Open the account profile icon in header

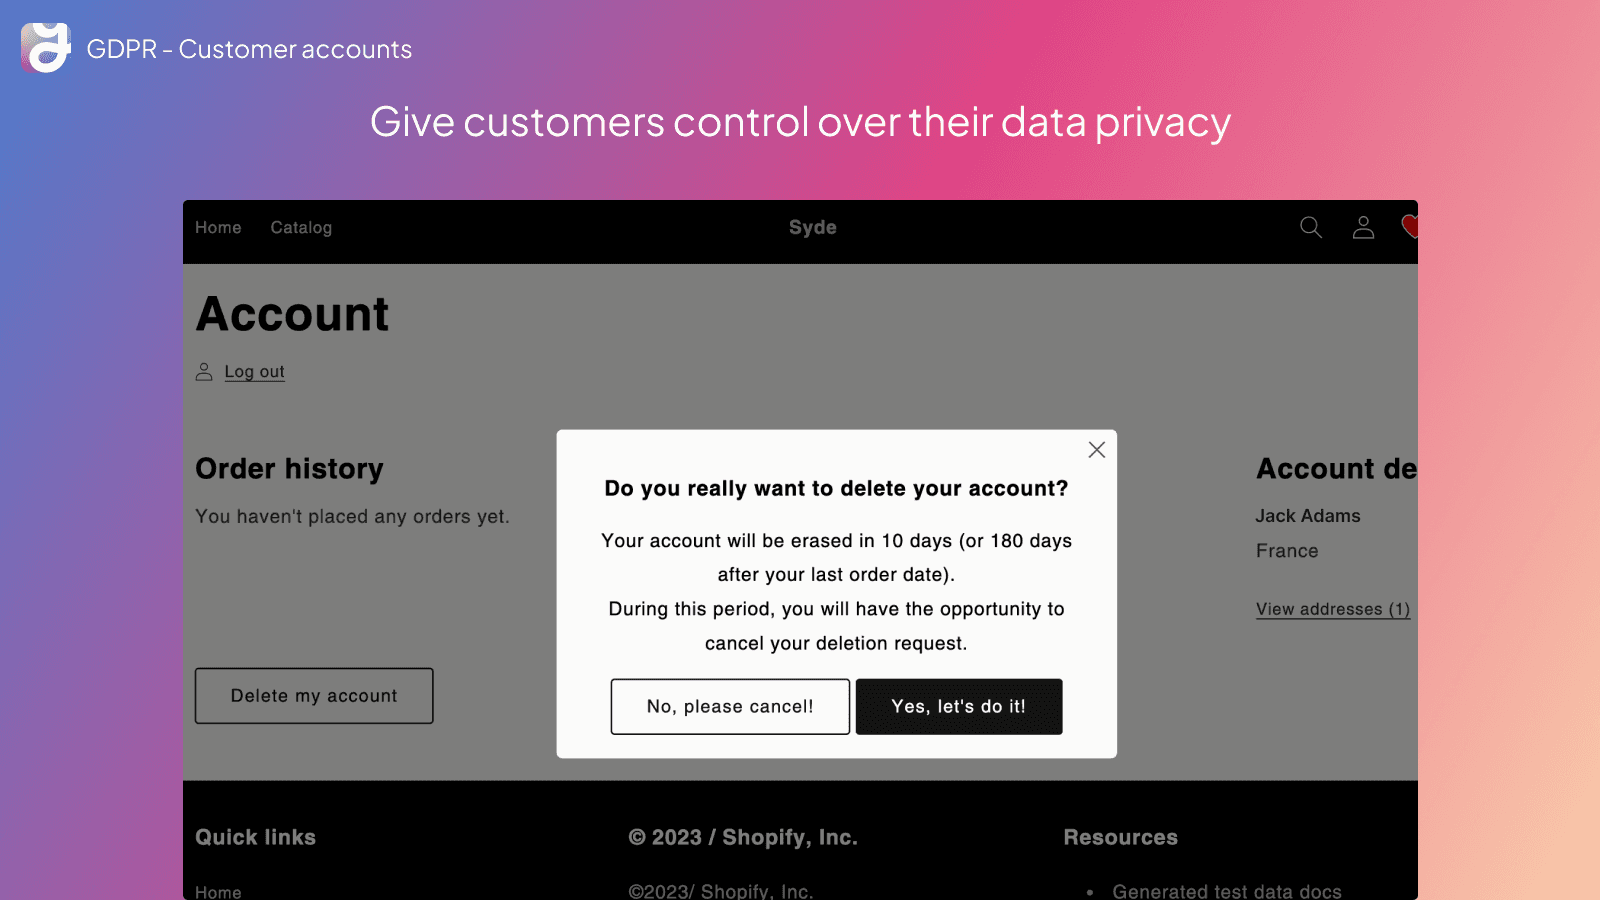point(1363,228)
